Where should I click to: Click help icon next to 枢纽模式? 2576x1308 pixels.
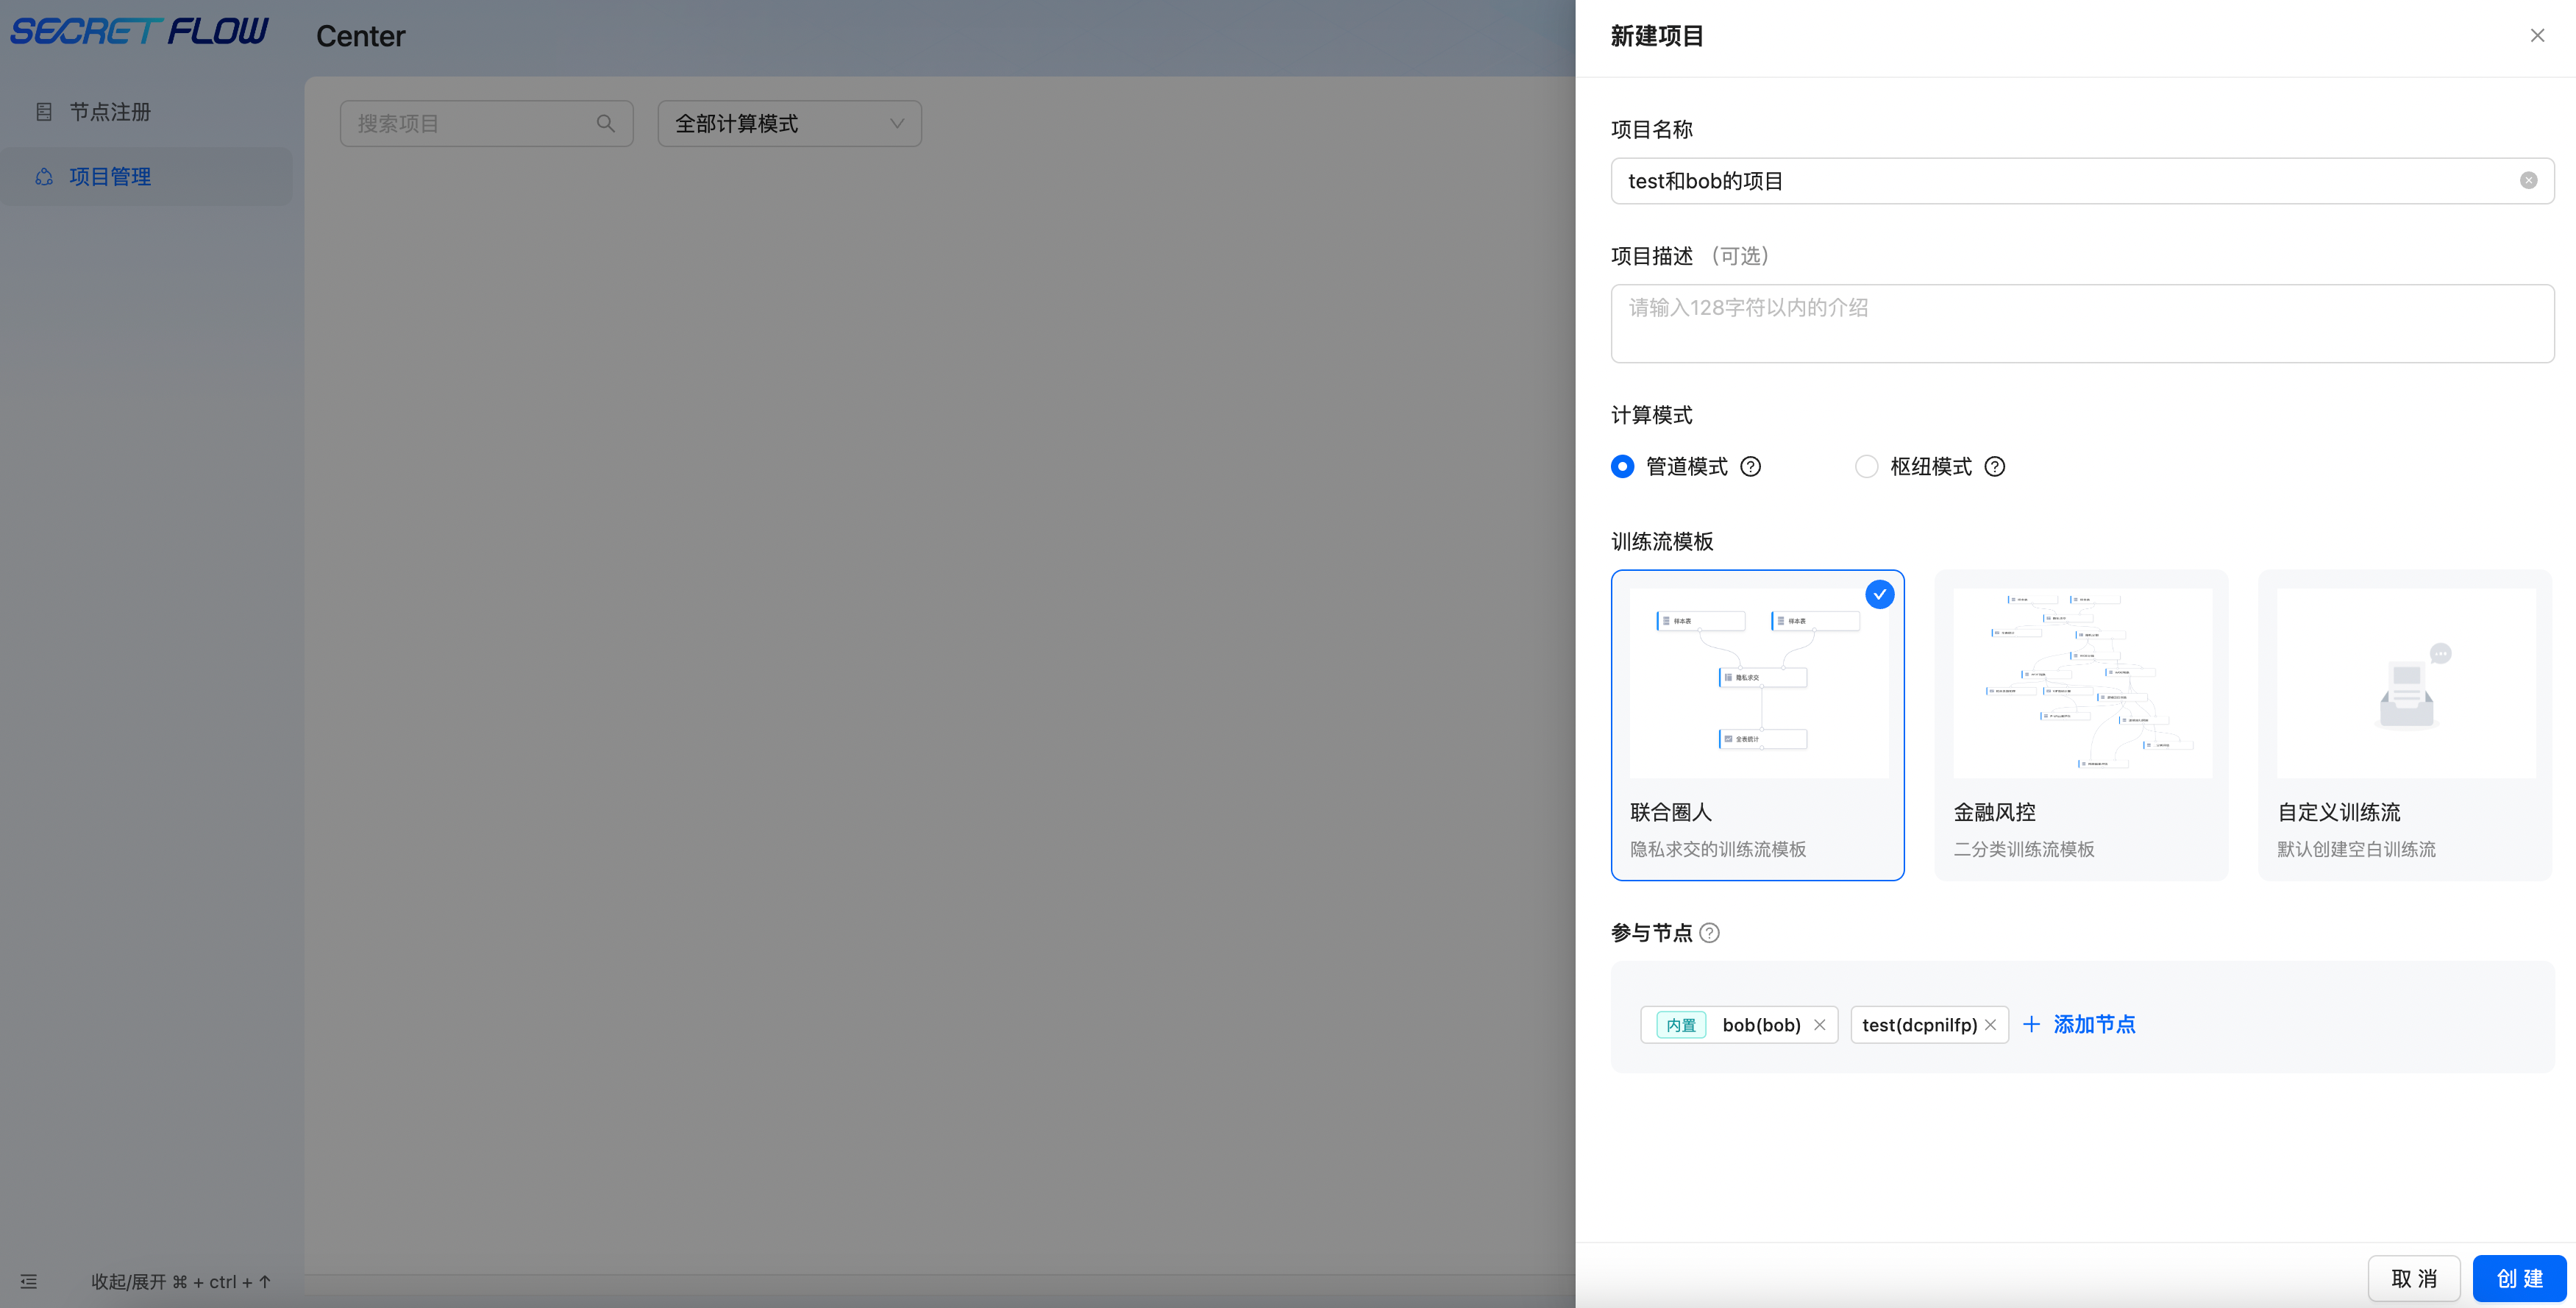pos(1994,467)
